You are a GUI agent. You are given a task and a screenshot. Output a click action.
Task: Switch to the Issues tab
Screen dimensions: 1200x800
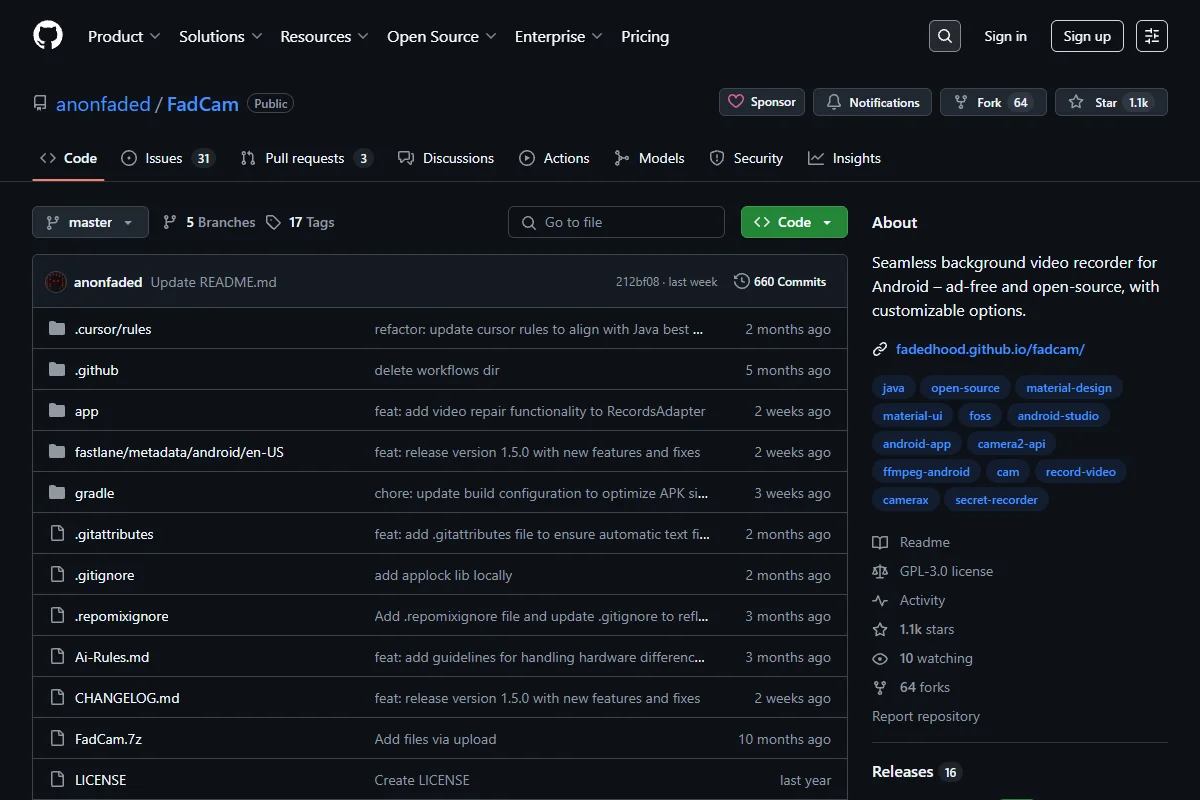tap(168, 158)
